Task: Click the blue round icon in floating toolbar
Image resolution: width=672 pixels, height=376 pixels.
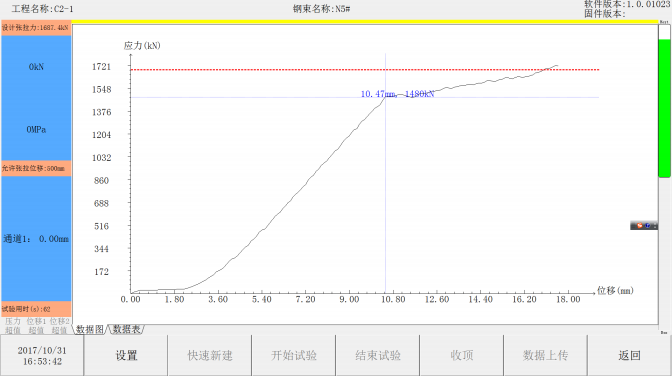Action: pyautogui.click(x=648, y=226)
